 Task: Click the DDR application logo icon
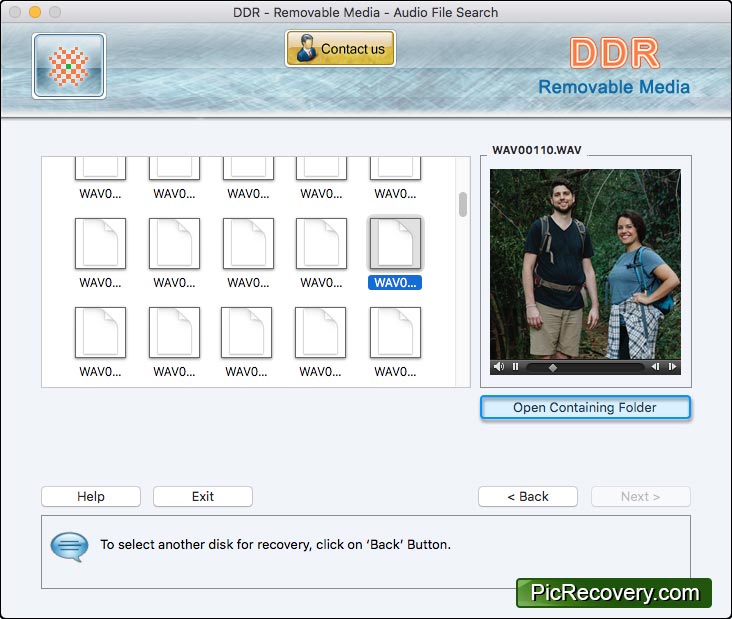(x=69, y=66)
